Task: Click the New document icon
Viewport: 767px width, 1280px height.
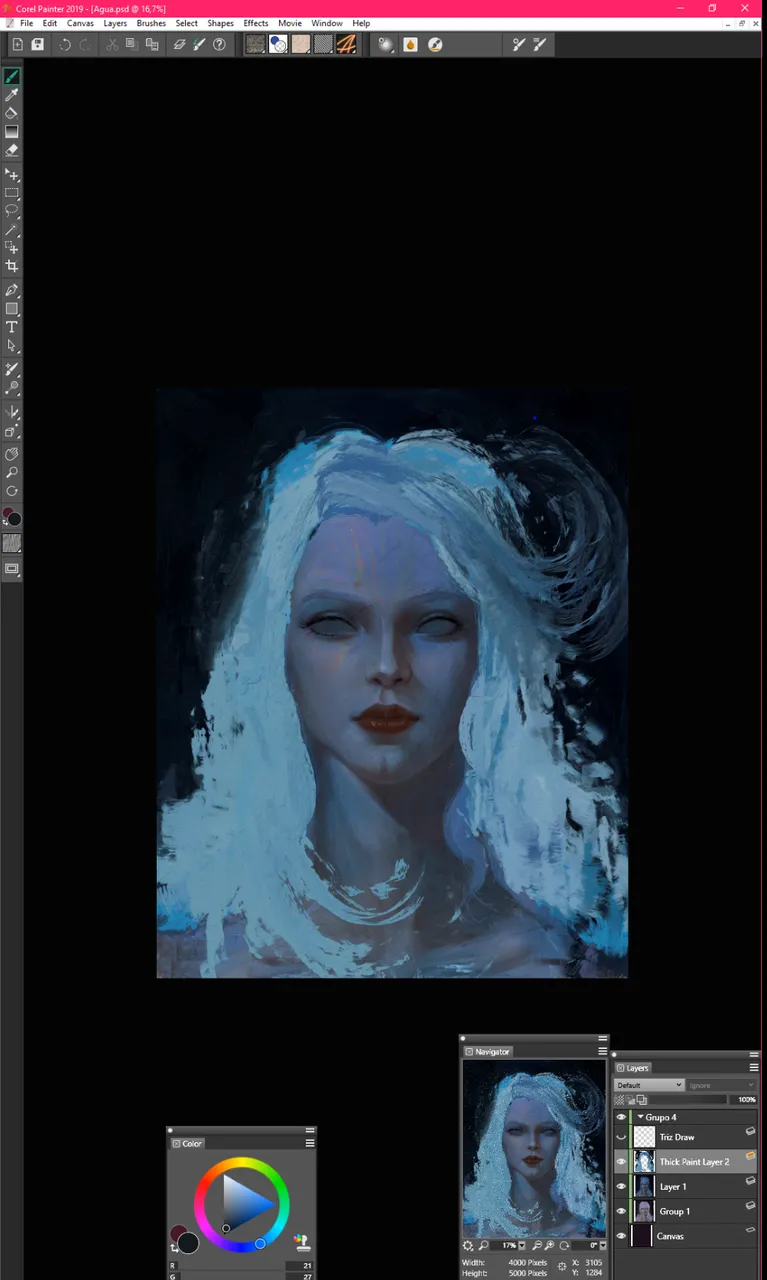Action: click(17, 44)
